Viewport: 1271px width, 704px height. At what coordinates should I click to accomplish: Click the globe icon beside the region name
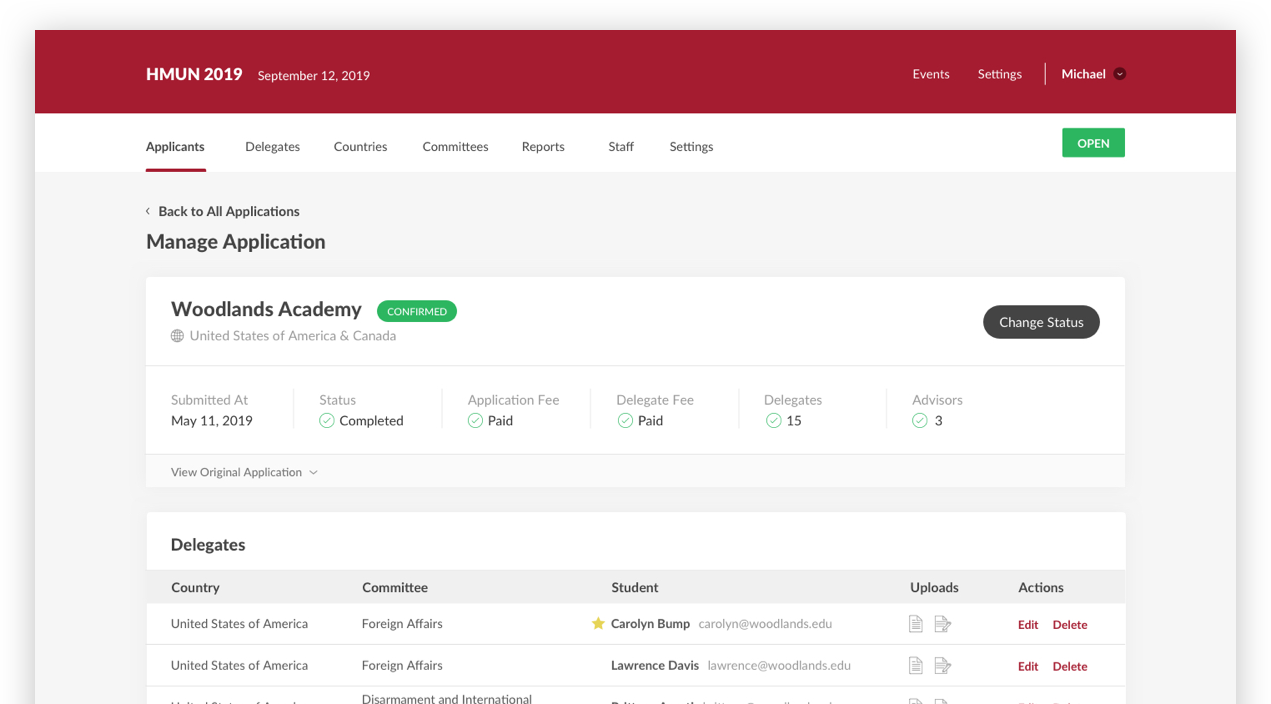pos(176,335)
